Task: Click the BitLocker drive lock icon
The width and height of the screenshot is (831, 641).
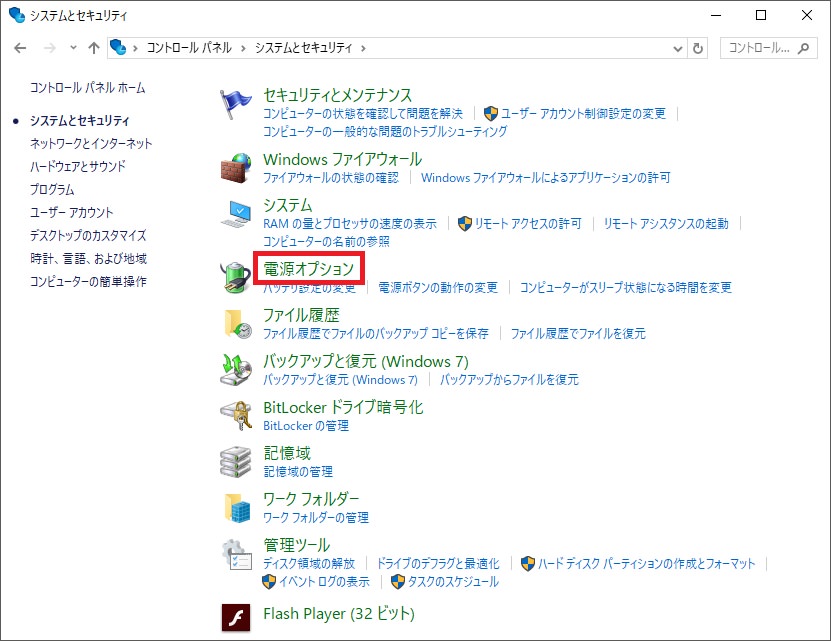Action: pos(236,416)
